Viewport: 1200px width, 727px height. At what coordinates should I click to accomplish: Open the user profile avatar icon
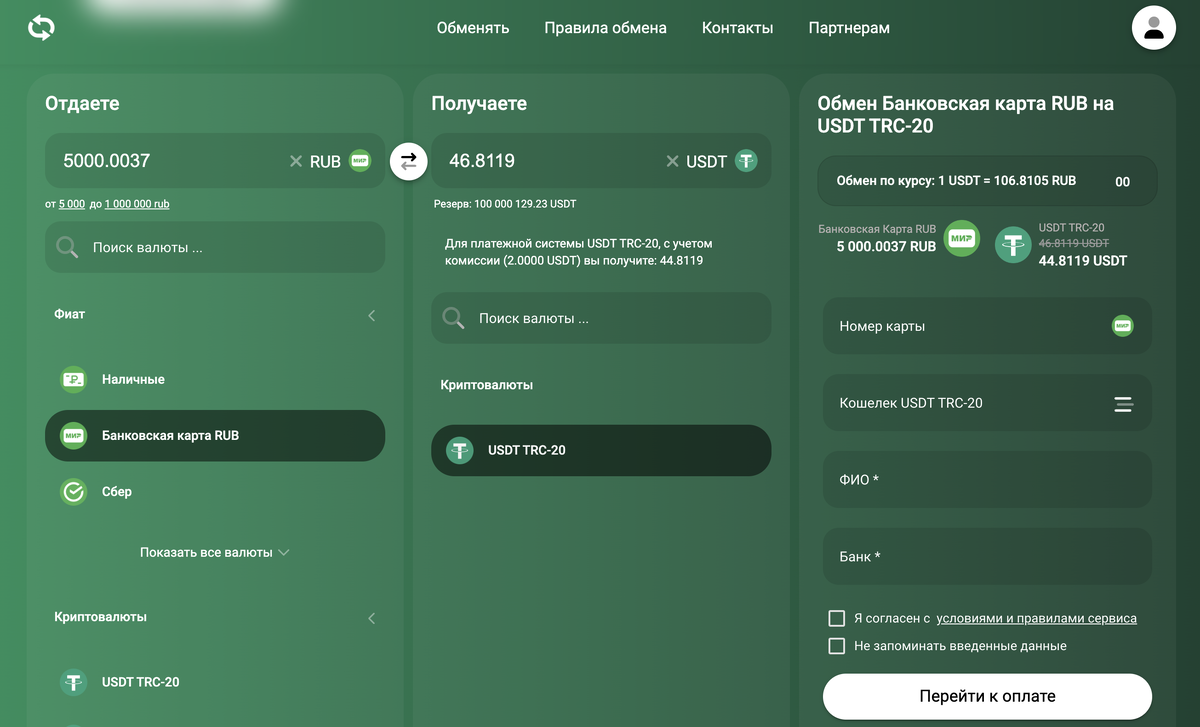(1153, 28)
